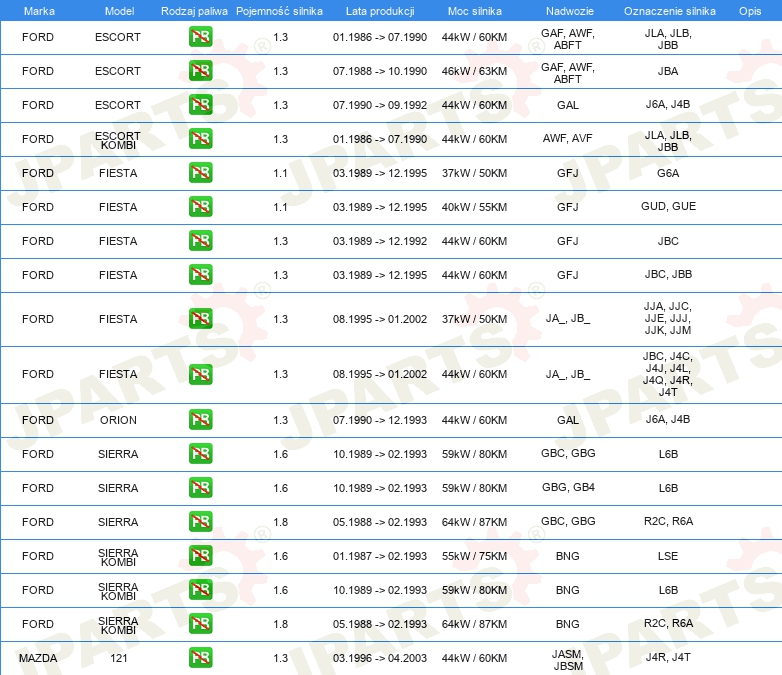Click date range 07.1990 -> 09.1992
Image resolution: width=782 pixels, height=675 pixels.
tap(380, 105)
